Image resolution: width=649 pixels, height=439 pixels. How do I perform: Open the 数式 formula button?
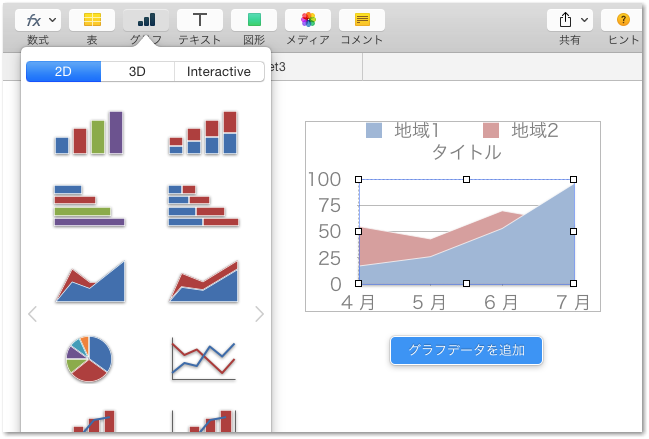tap(38, 19)
